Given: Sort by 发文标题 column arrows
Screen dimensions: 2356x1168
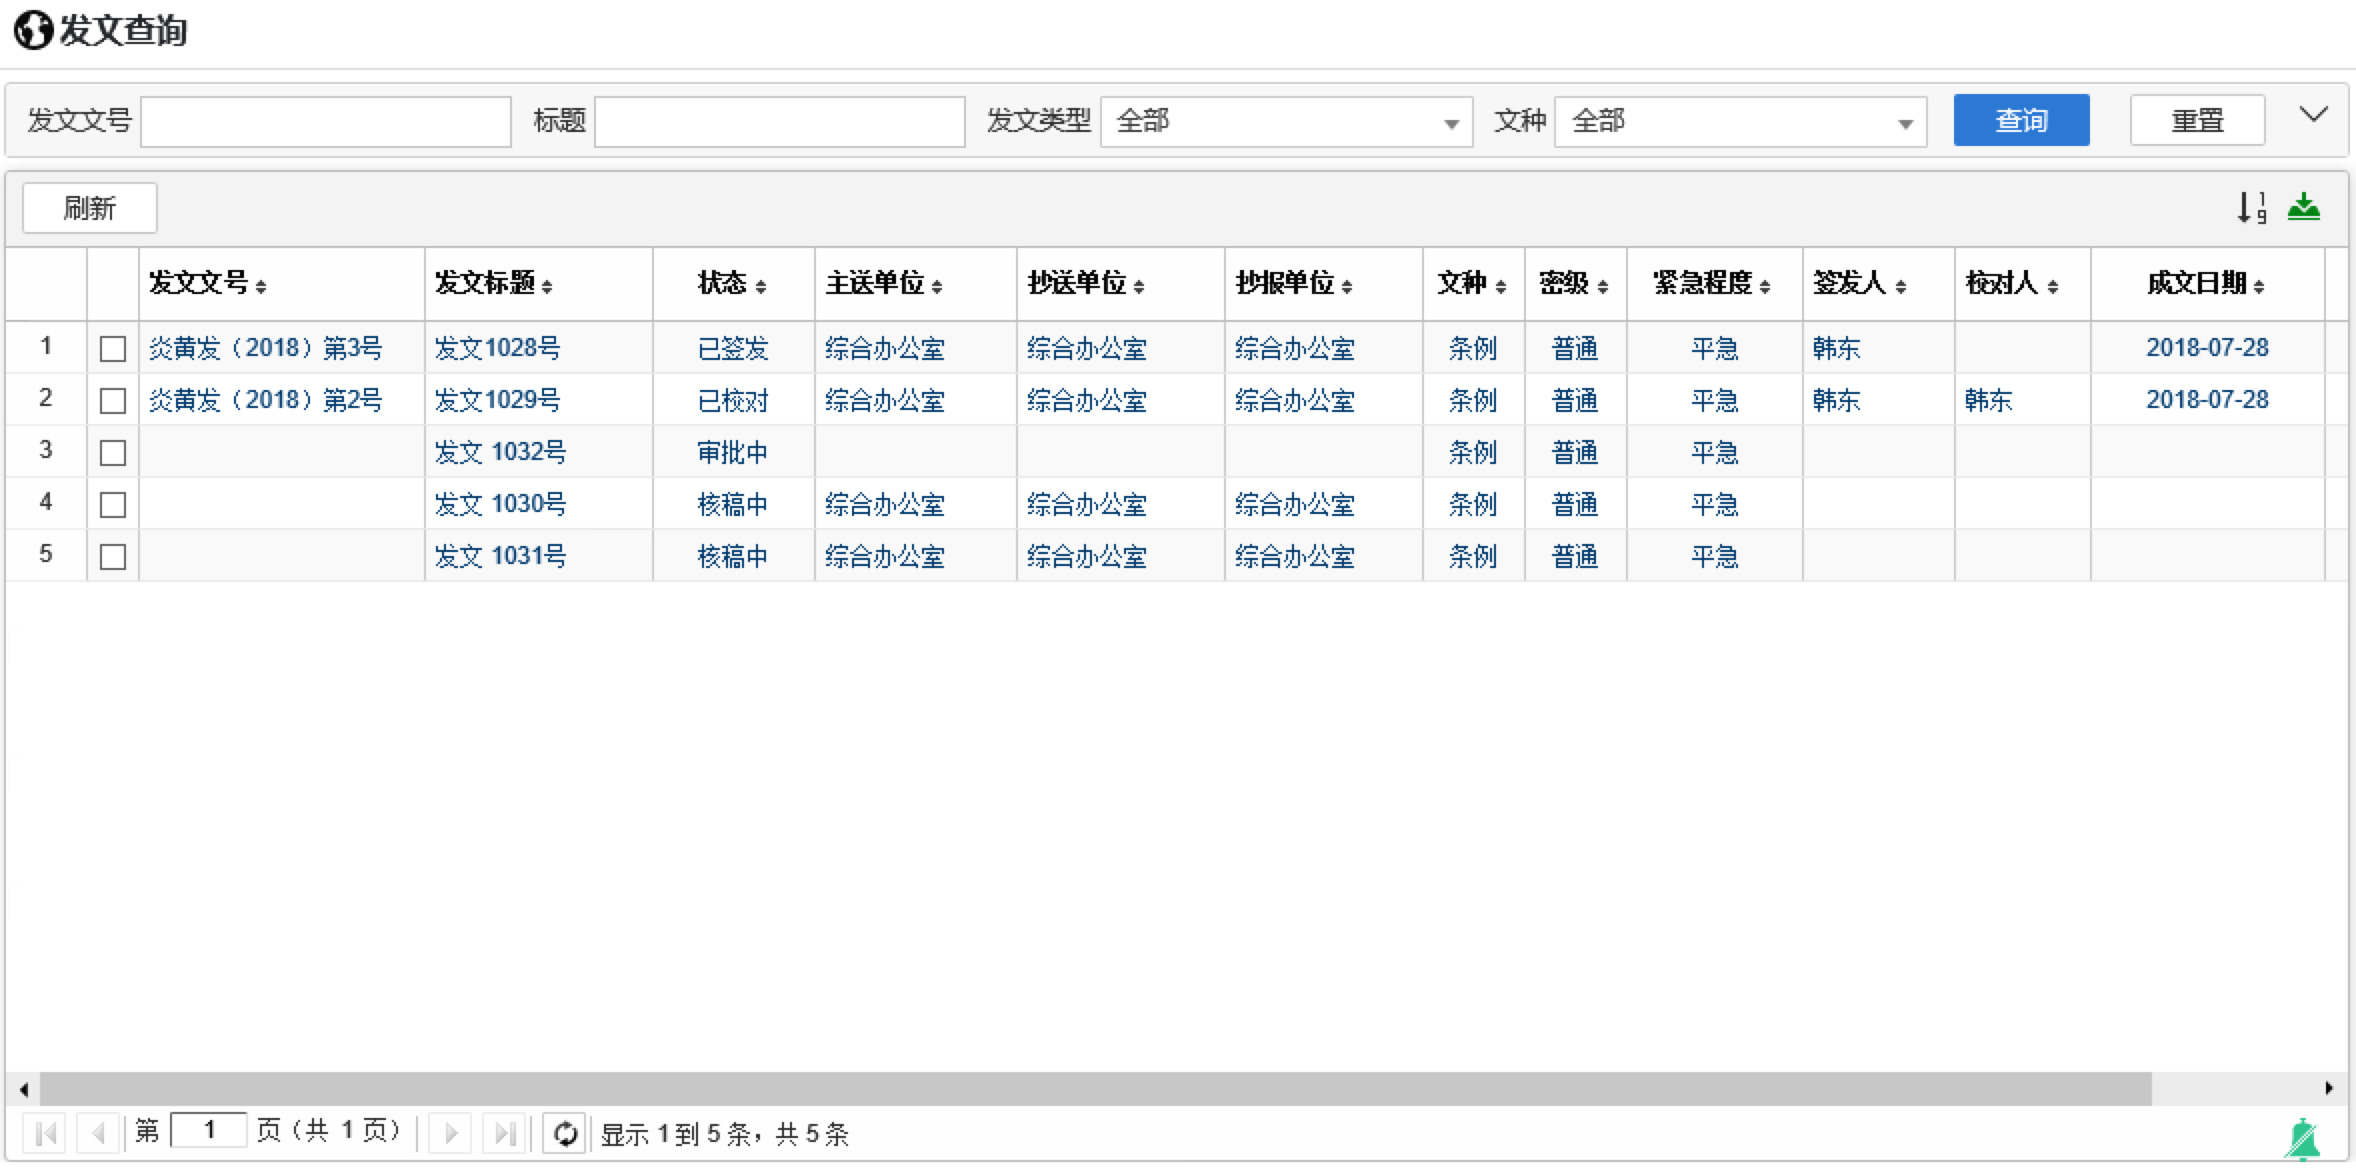Looking at the screenshot, I should [x=547, y=286].
